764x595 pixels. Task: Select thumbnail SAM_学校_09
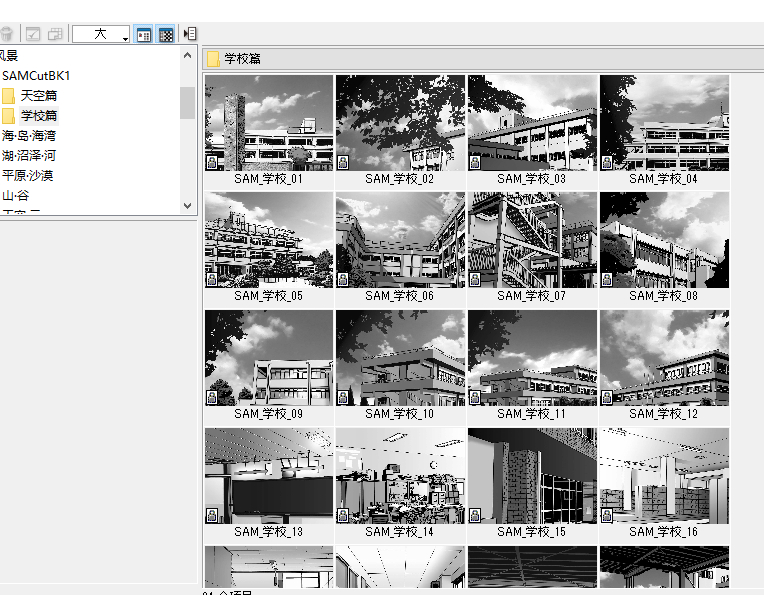click(x=269, y=358)
